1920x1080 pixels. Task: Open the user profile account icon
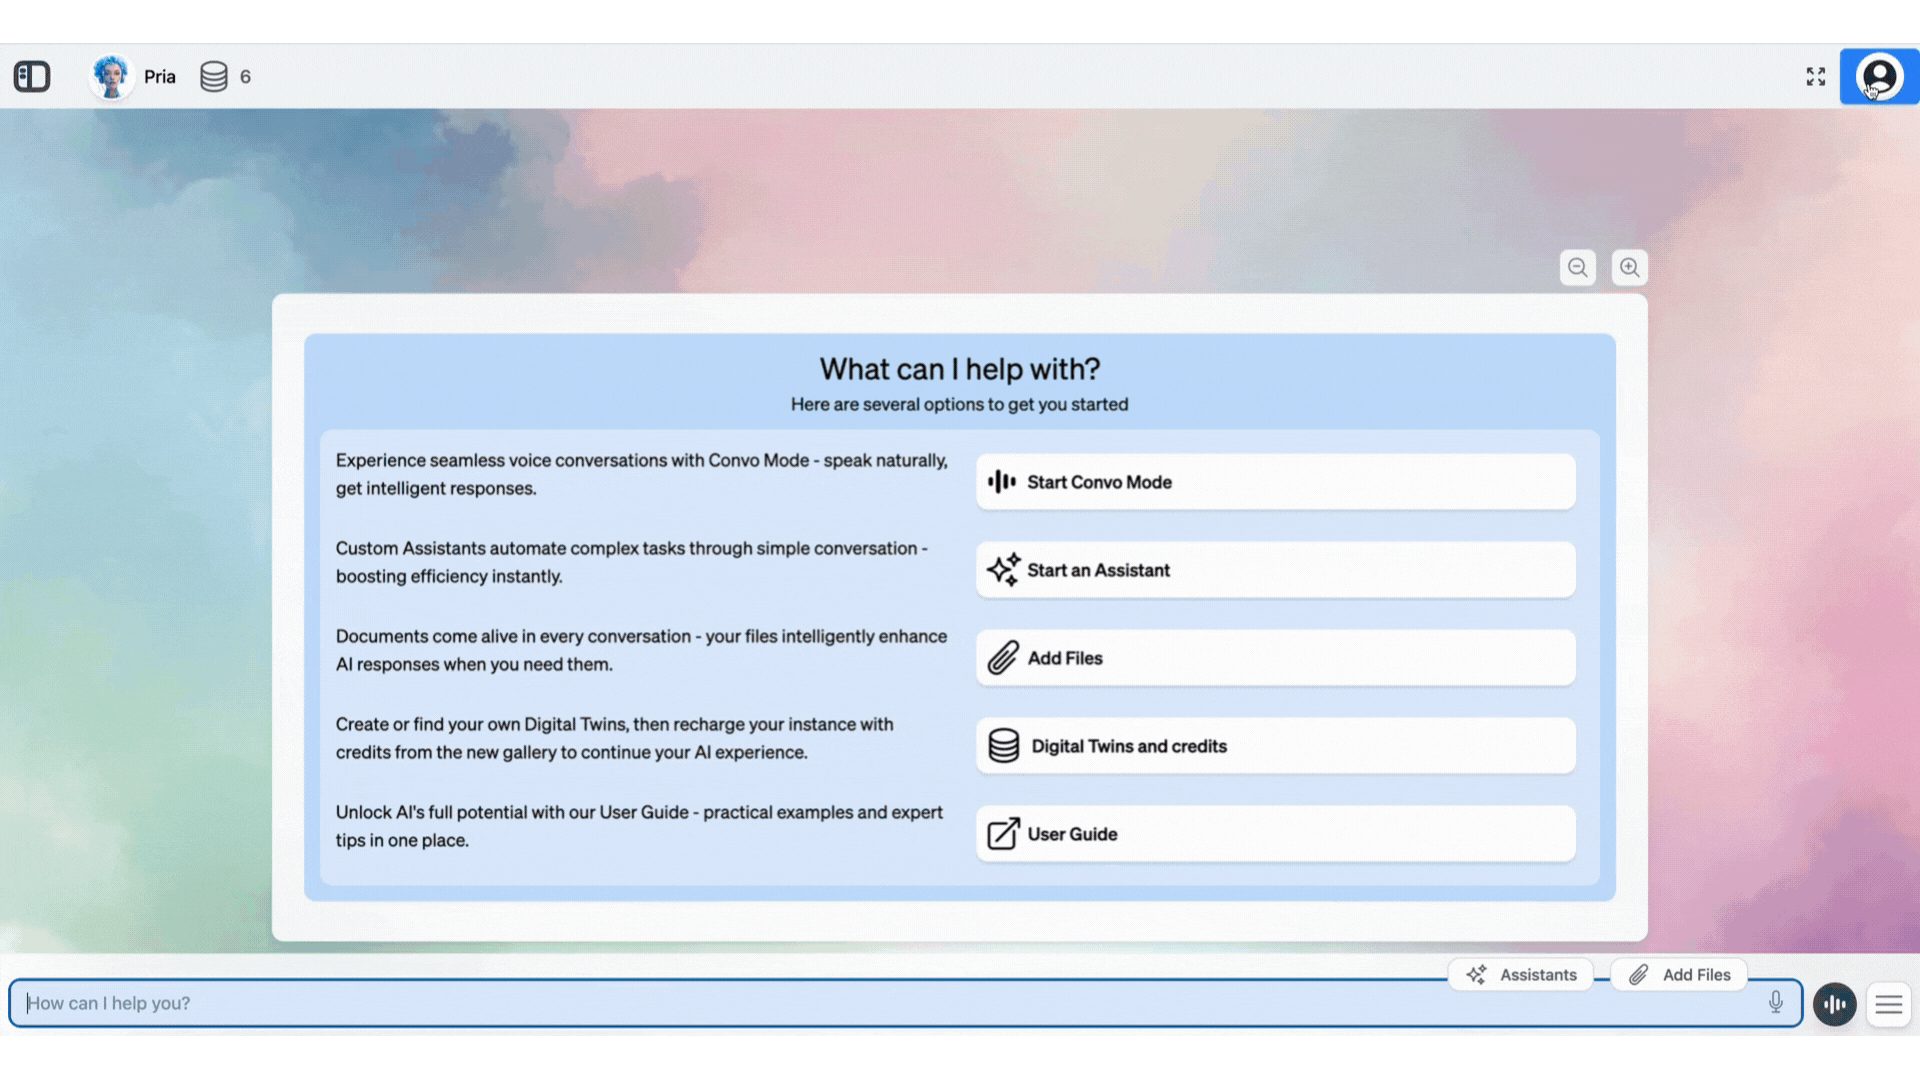click(x=1879, y=77)
